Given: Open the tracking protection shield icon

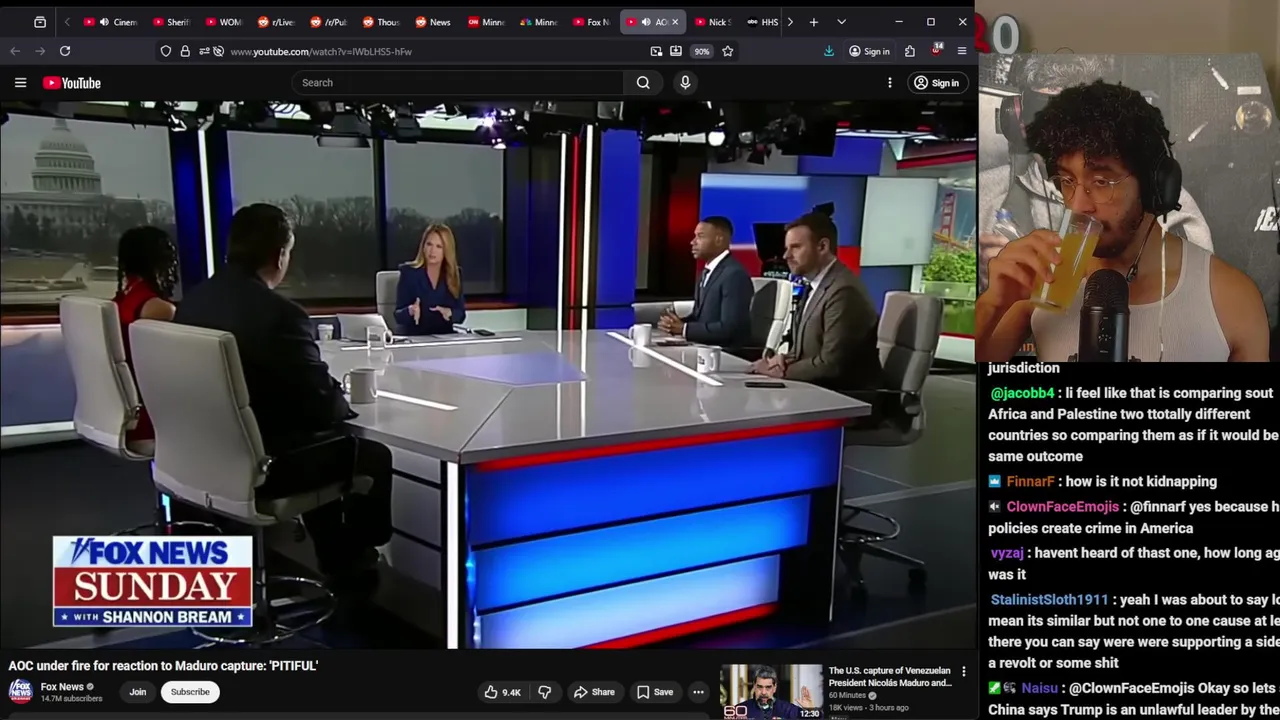Looking at the screenshot, I should coord(166,51).
